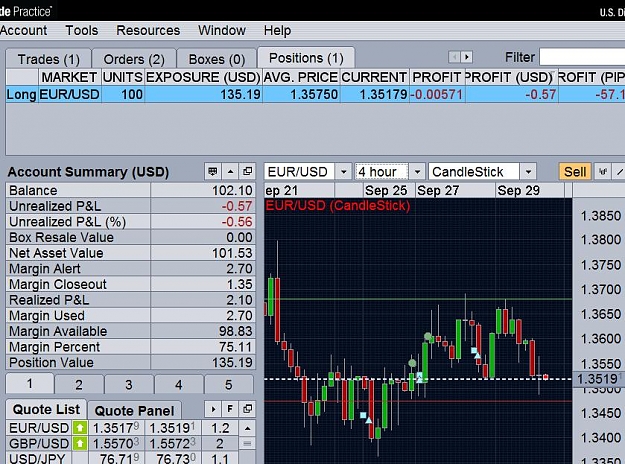Switch to layout tab 5
The height and width of the screenshot is (464, 625).
point(228,385)
